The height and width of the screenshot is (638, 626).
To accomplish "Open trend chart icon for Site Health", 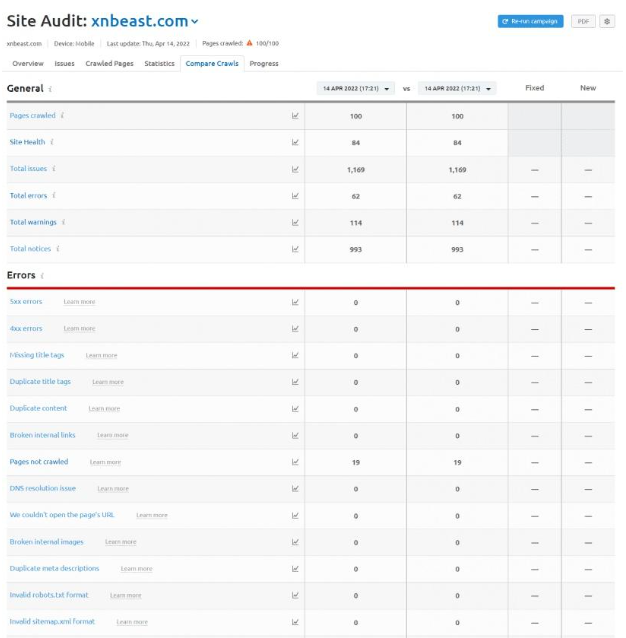I will 295,142.
